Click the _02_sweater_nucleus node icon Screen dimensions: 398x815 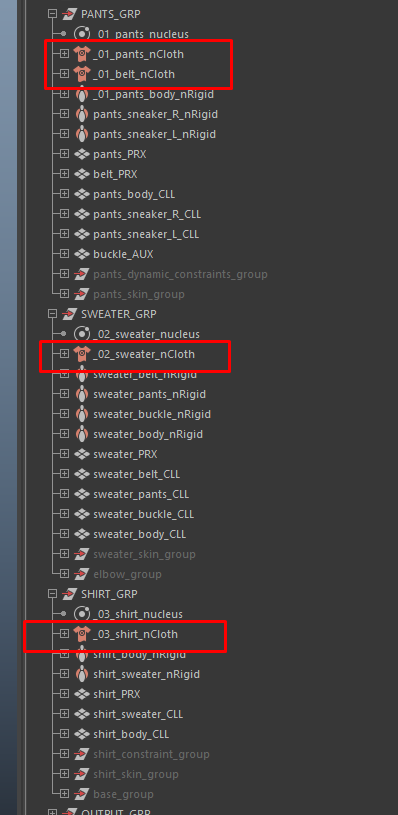(82, 334)
